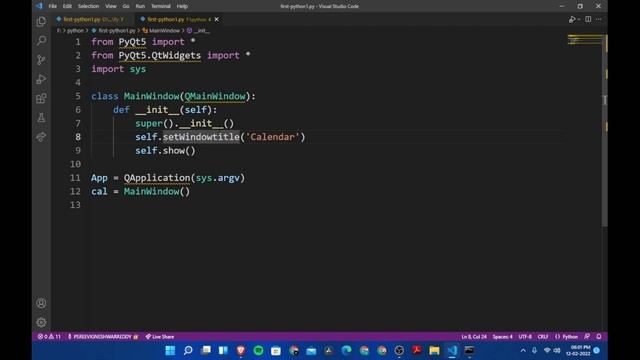
Task: Open Brave browser from the taskbar
Action: (x=240, y=350)
